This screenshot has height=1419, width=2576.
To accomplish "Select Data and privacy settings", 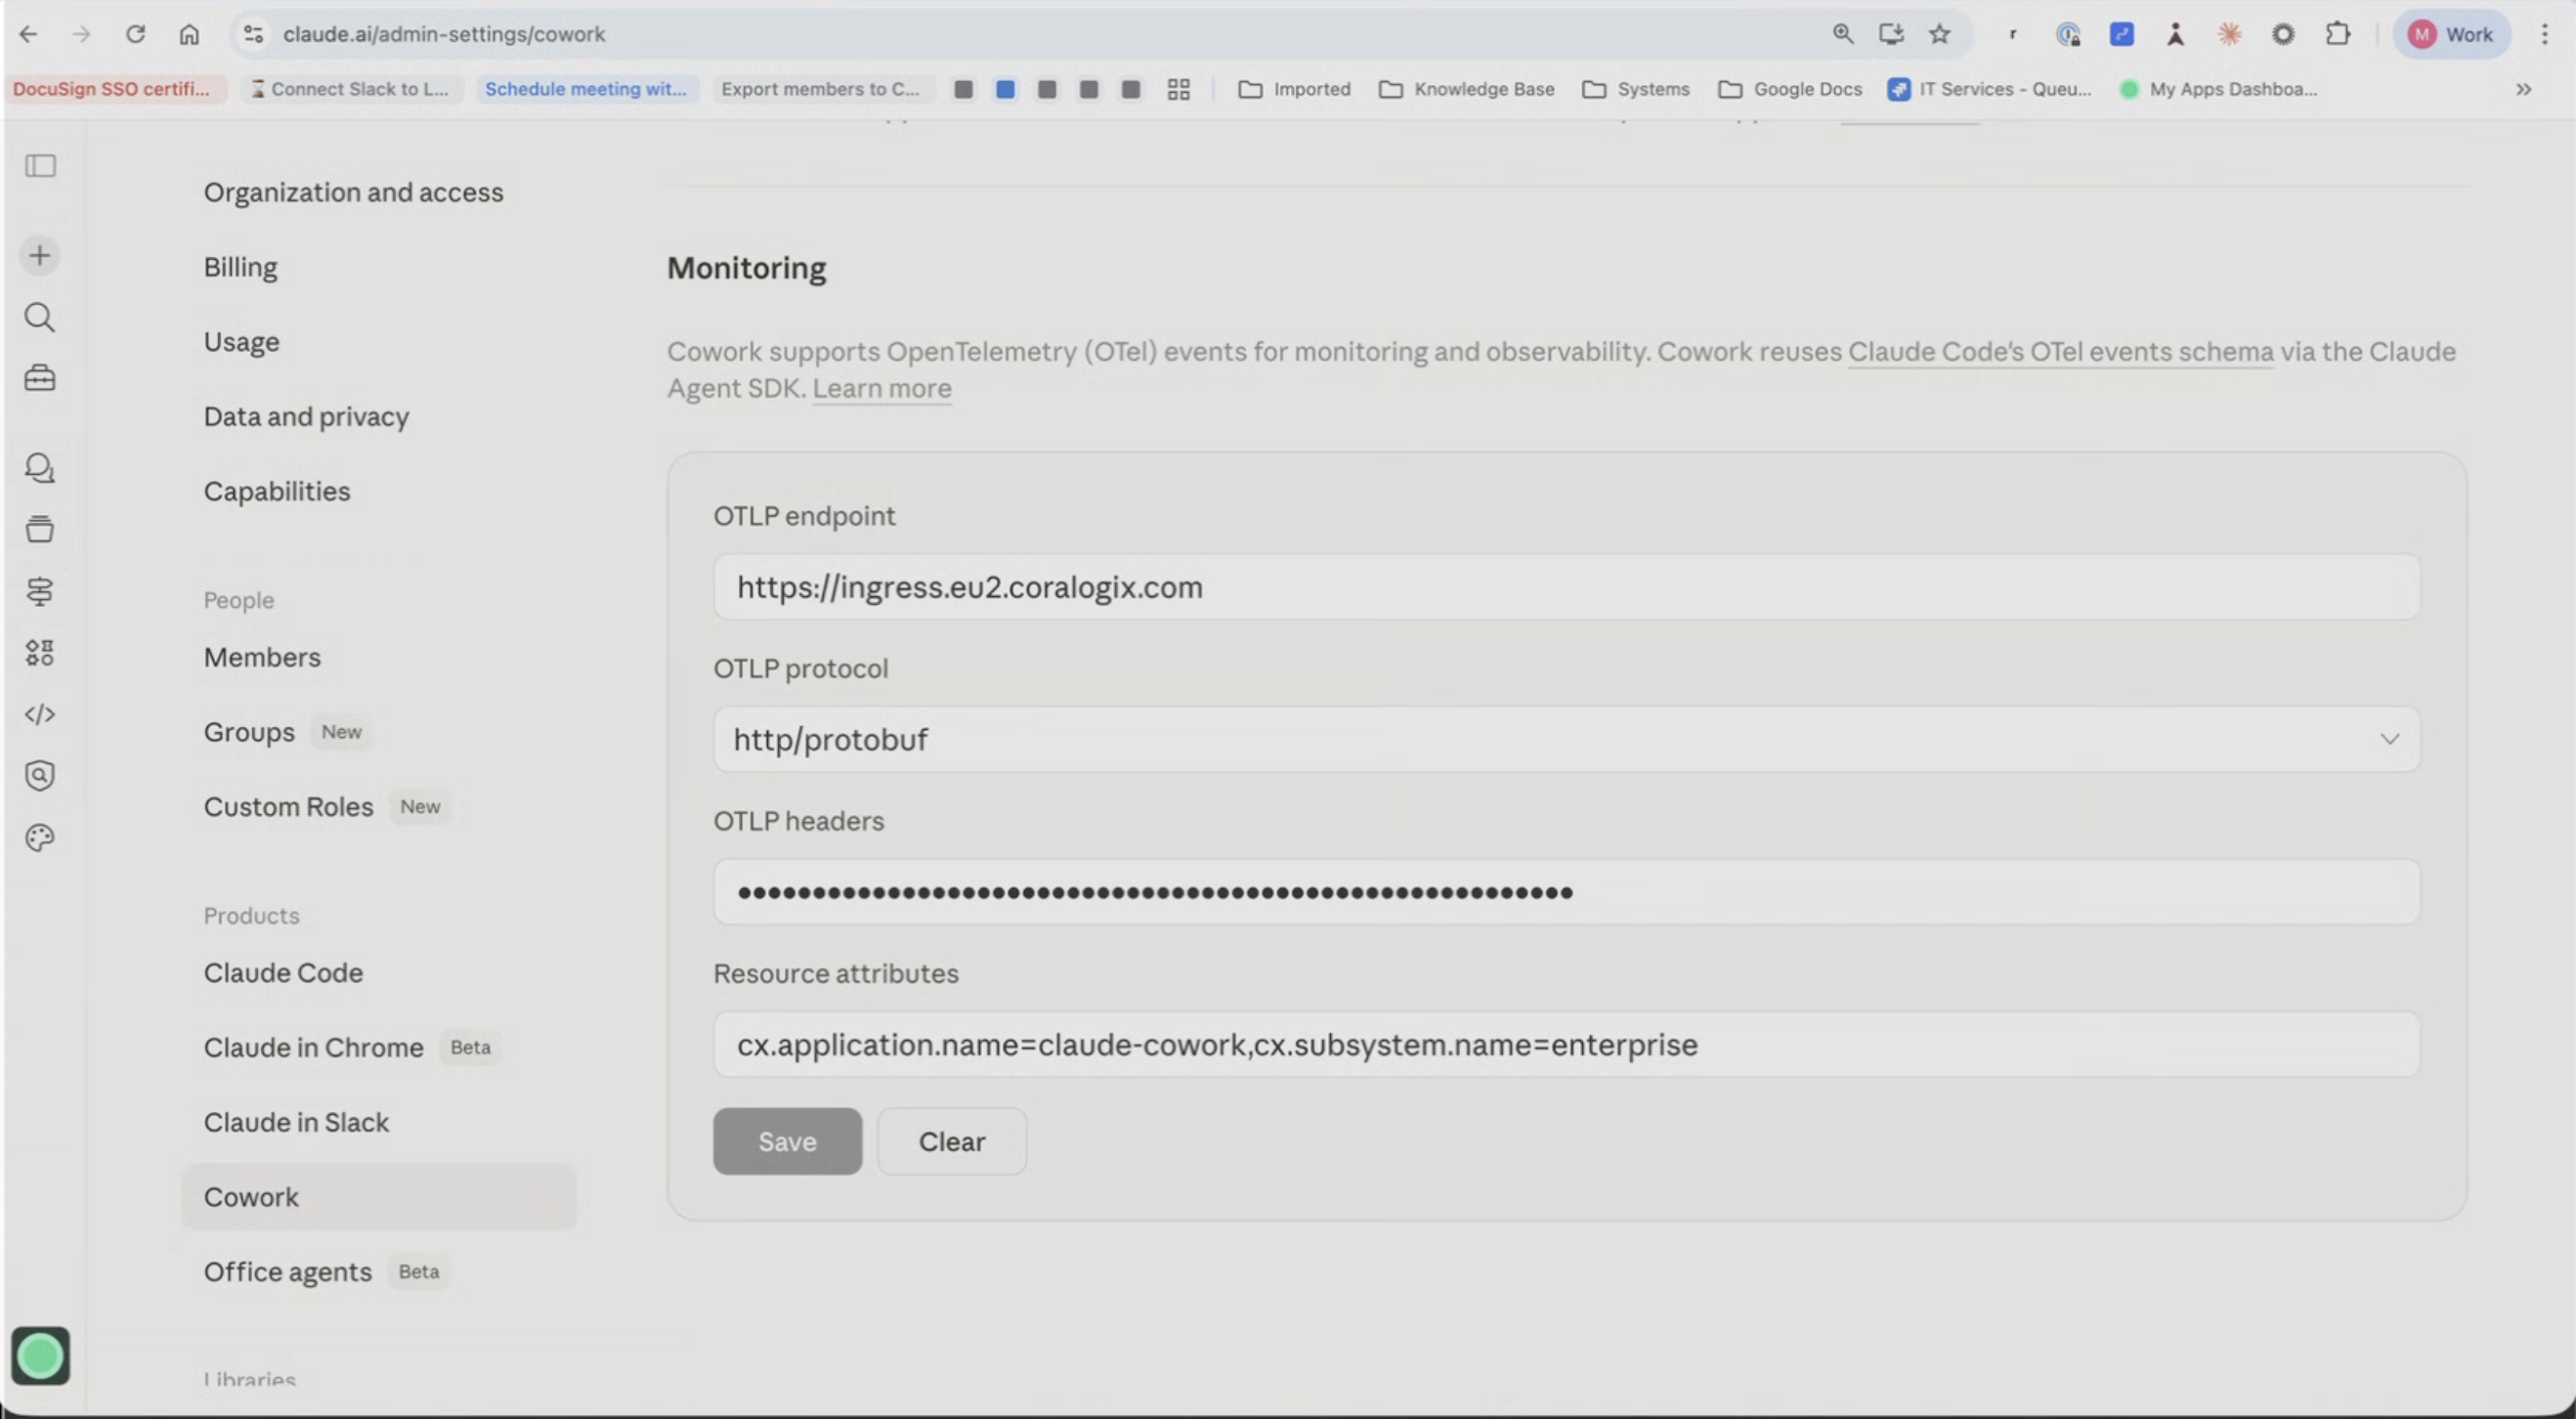I will pyautogui.click(x=306, y=416).
